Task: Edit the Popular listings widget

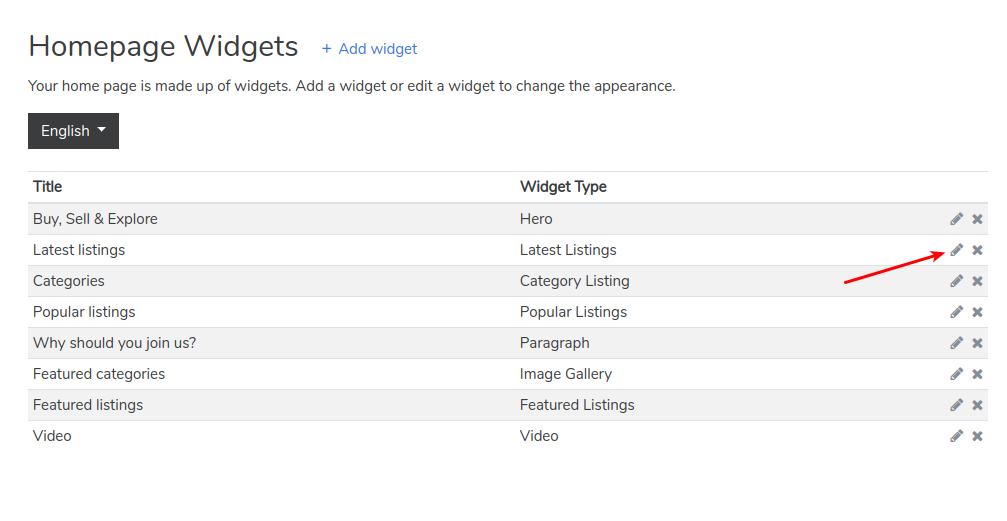Action: 957,312
